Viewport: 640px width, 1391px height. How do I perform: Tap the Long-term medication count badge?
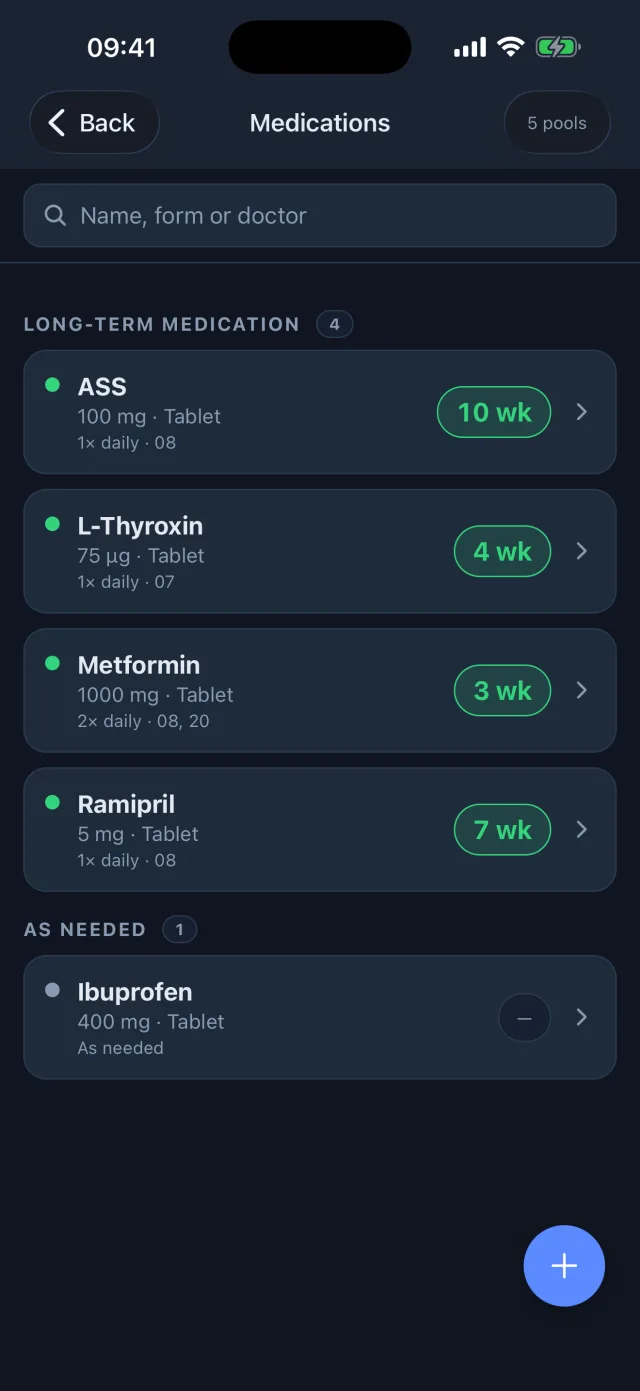[334, 324]
